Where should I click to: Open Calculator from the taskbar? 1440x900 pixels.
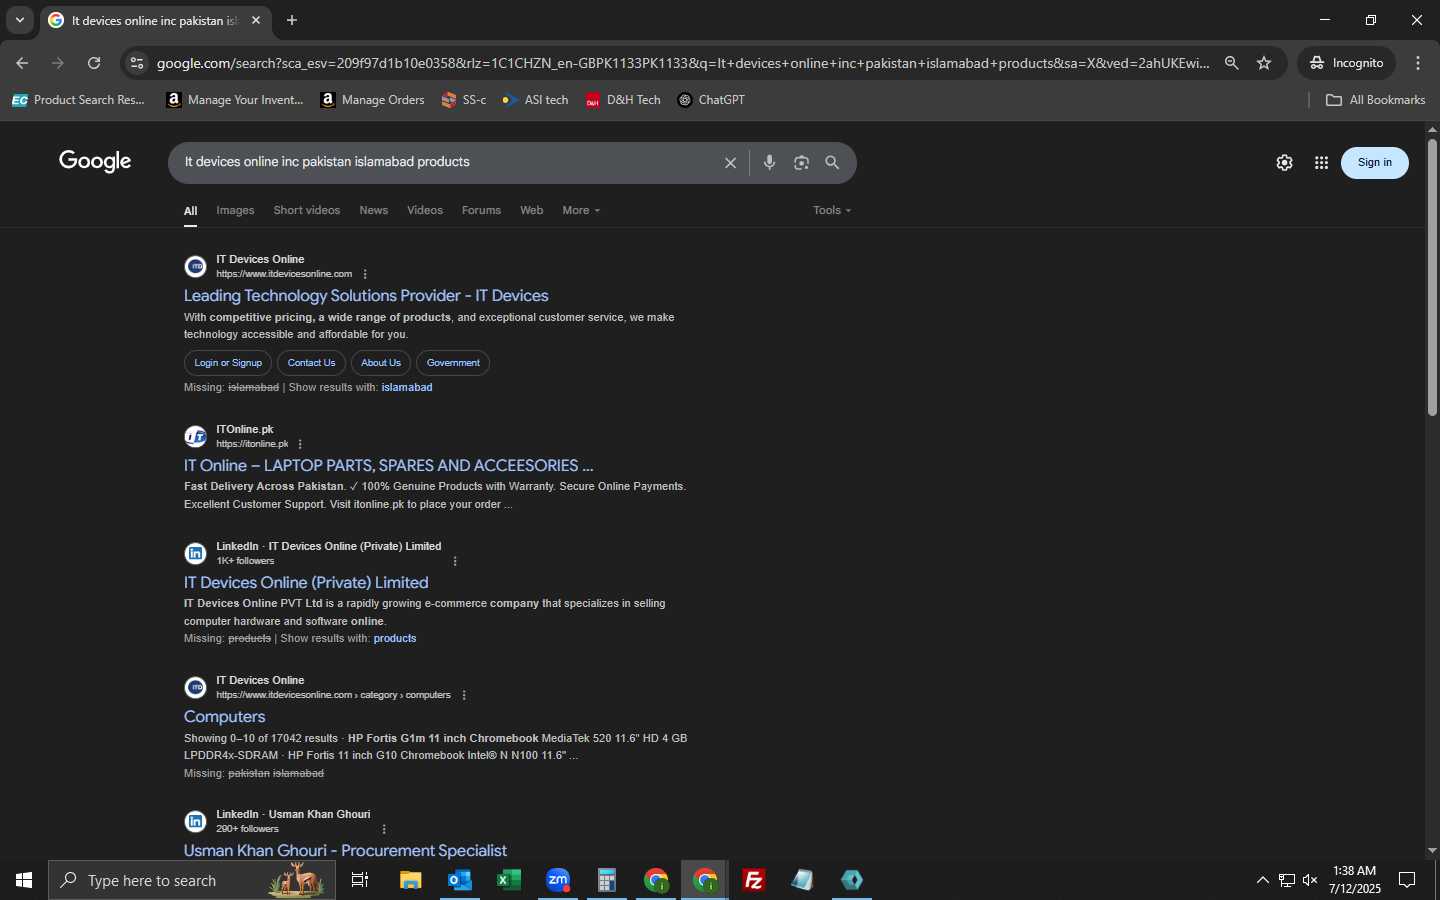[x=607, y=880]
